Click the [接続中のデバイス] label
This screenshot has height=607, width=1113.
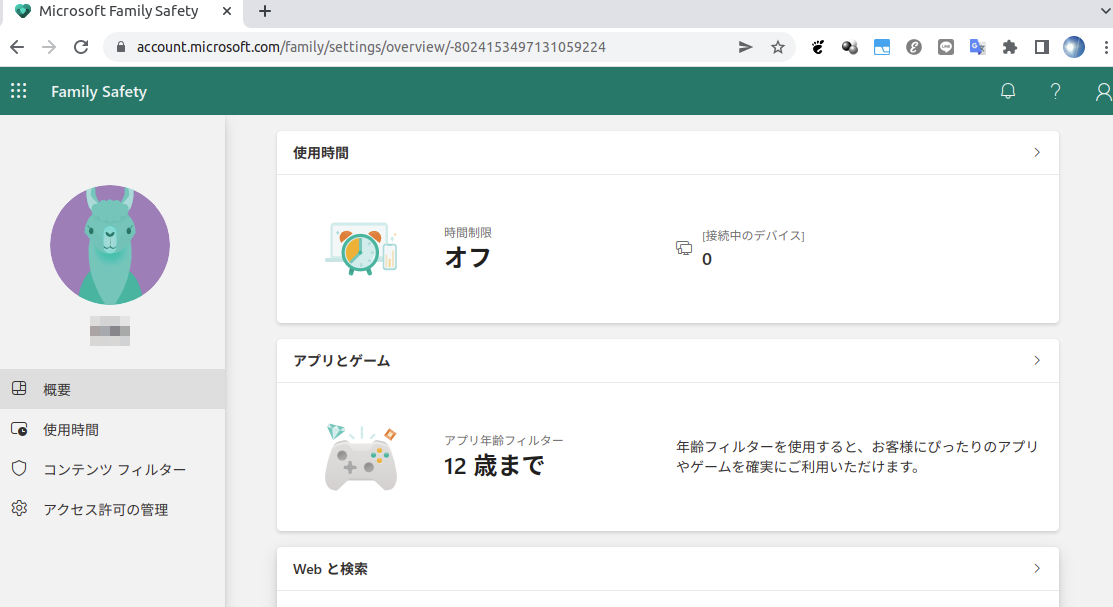coord(753,236)
